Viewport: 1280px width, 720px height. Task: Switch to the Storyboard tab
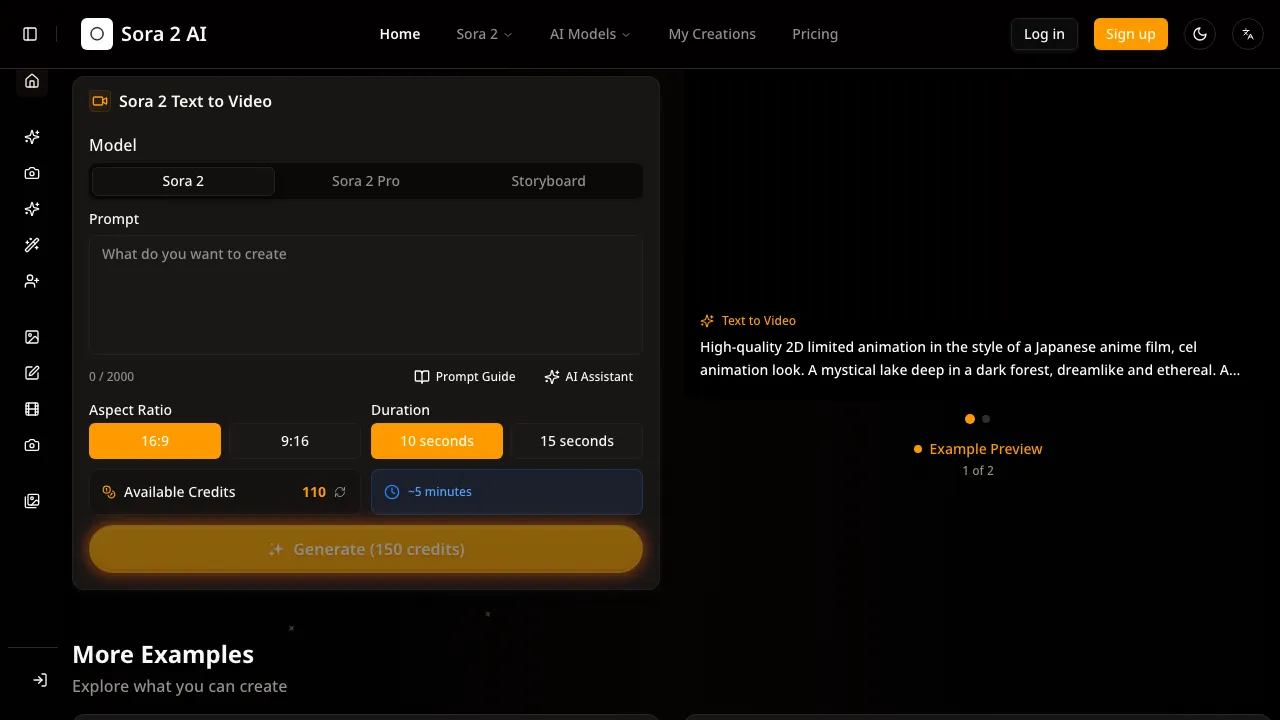tap(548, 181)
